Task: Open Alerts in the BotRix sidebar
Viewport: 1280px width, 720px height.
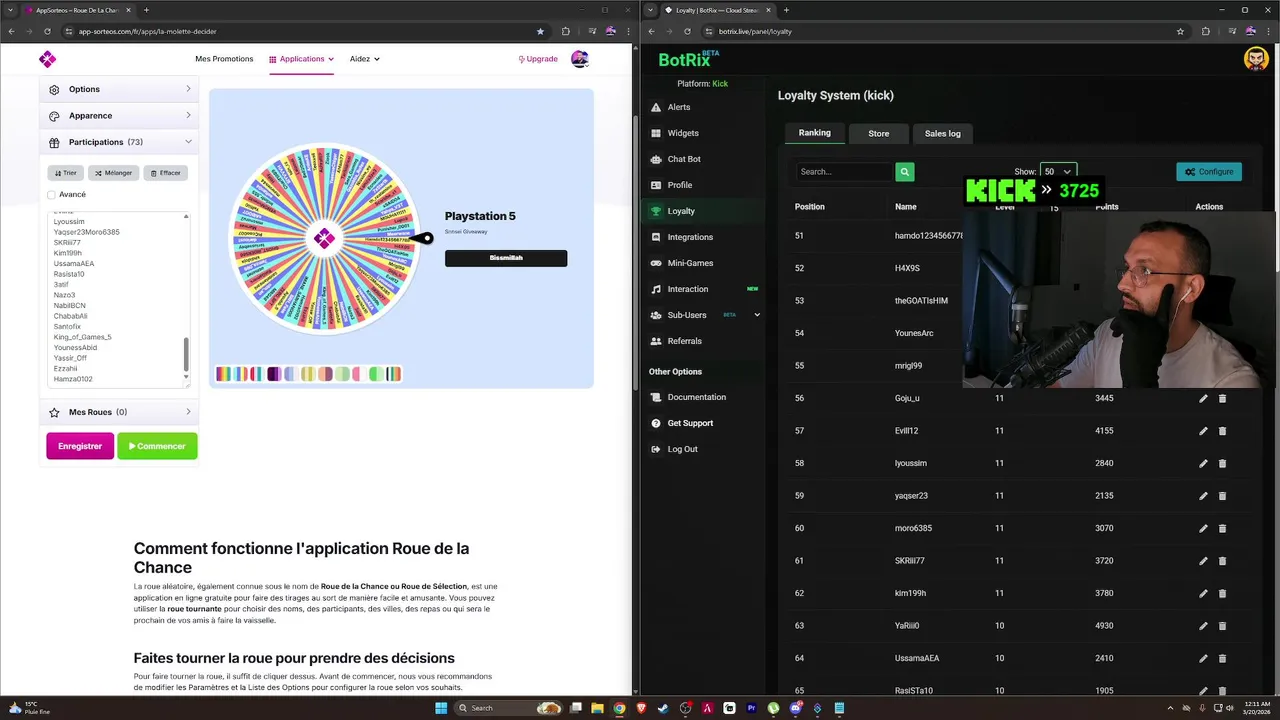Action: (679, 107)
